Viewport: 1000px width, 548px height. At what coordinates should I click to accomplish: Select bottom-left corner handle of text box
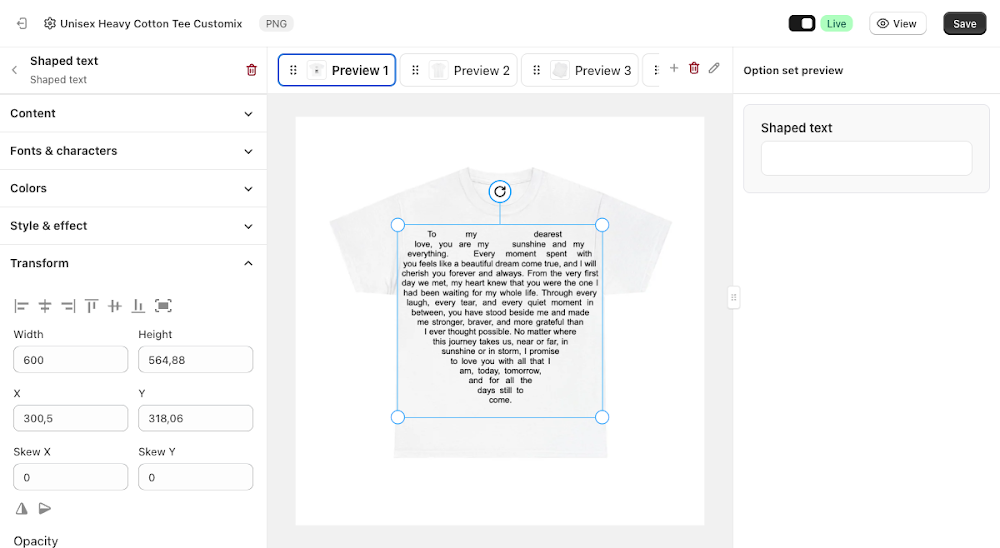[x=398, y=417]
